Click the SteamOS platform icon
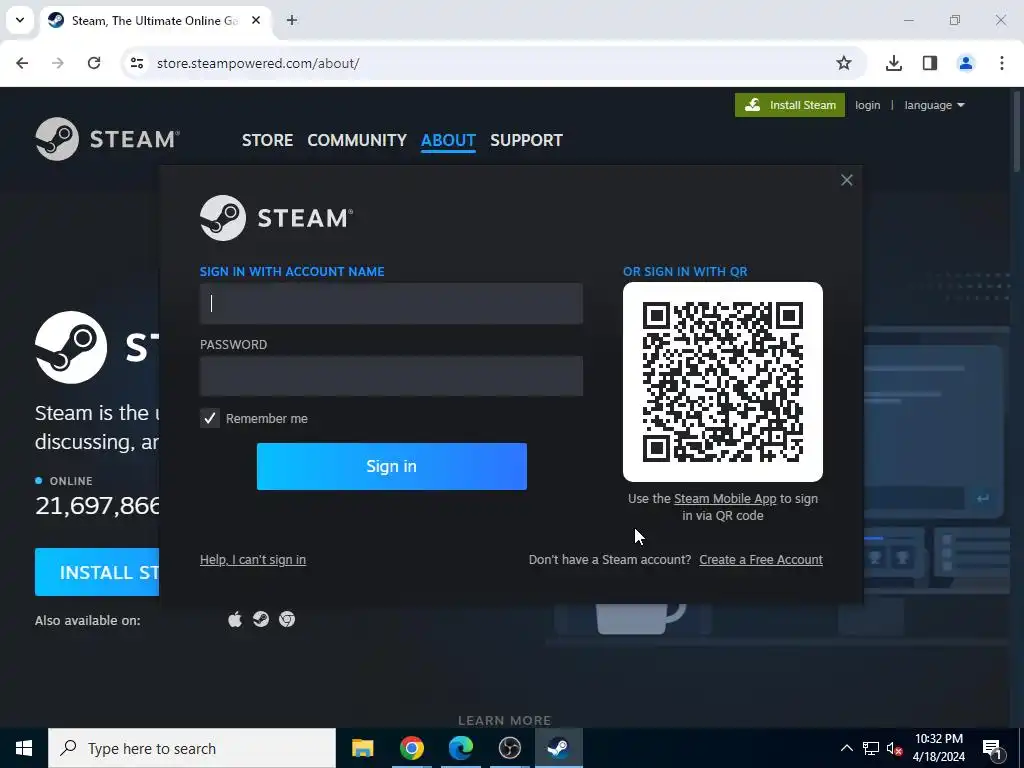 pos(261,619)
